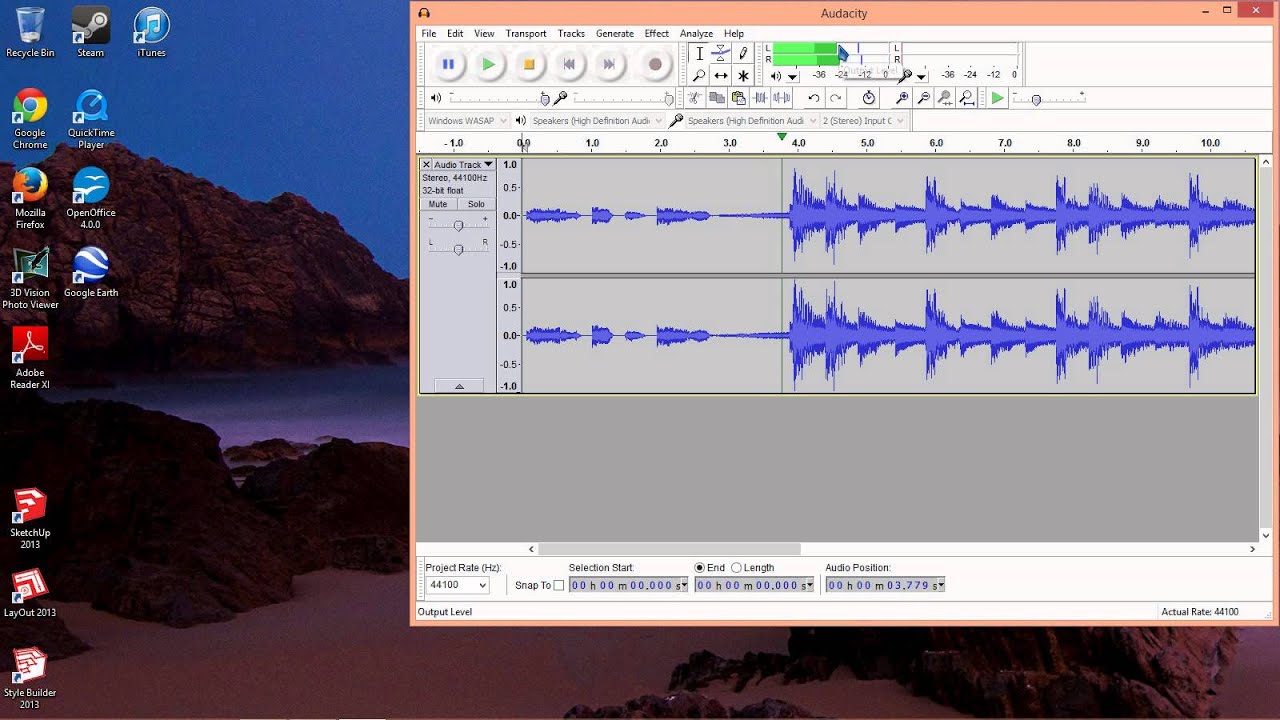1280x720 pixels.
Task: Select the Envelope tool
Action: (x=721, y=54)
